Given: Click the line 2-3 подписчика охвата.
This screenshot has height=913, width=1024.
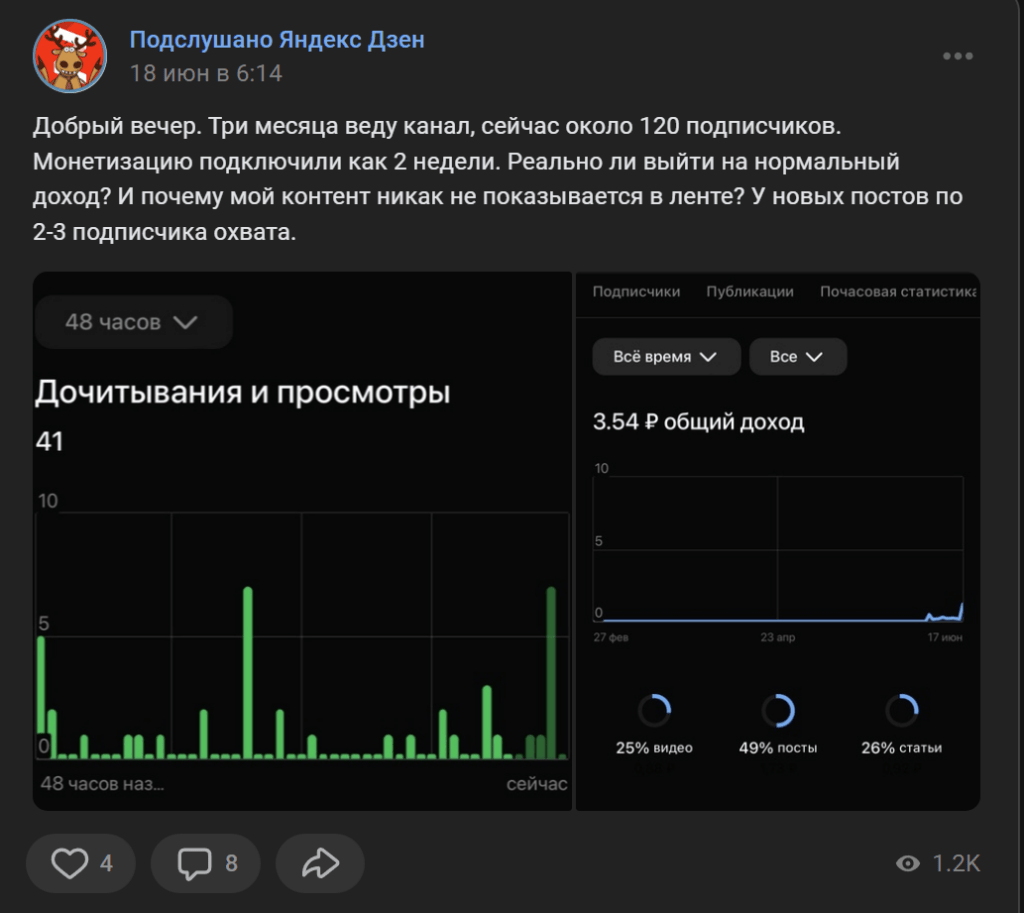Looking at the screenshot, I should point(165,232).
